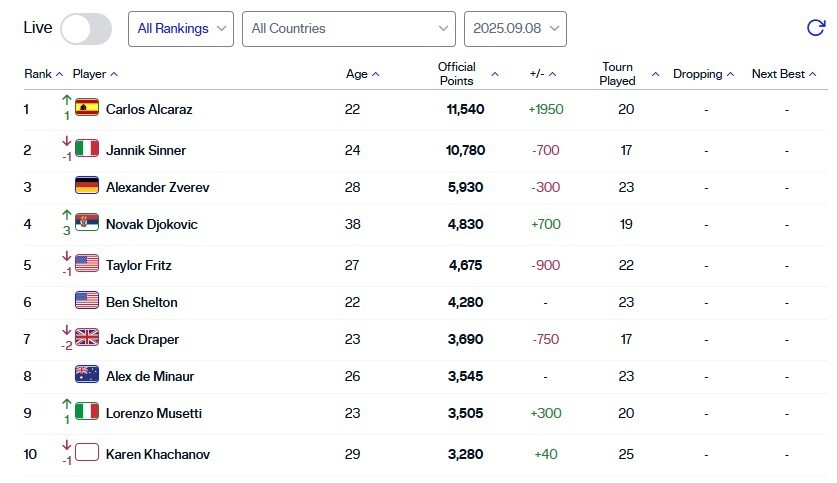Click Alexander Zverev's German flag icon
The width and height of the screenshot is (837, 483).
coord(87,187)
